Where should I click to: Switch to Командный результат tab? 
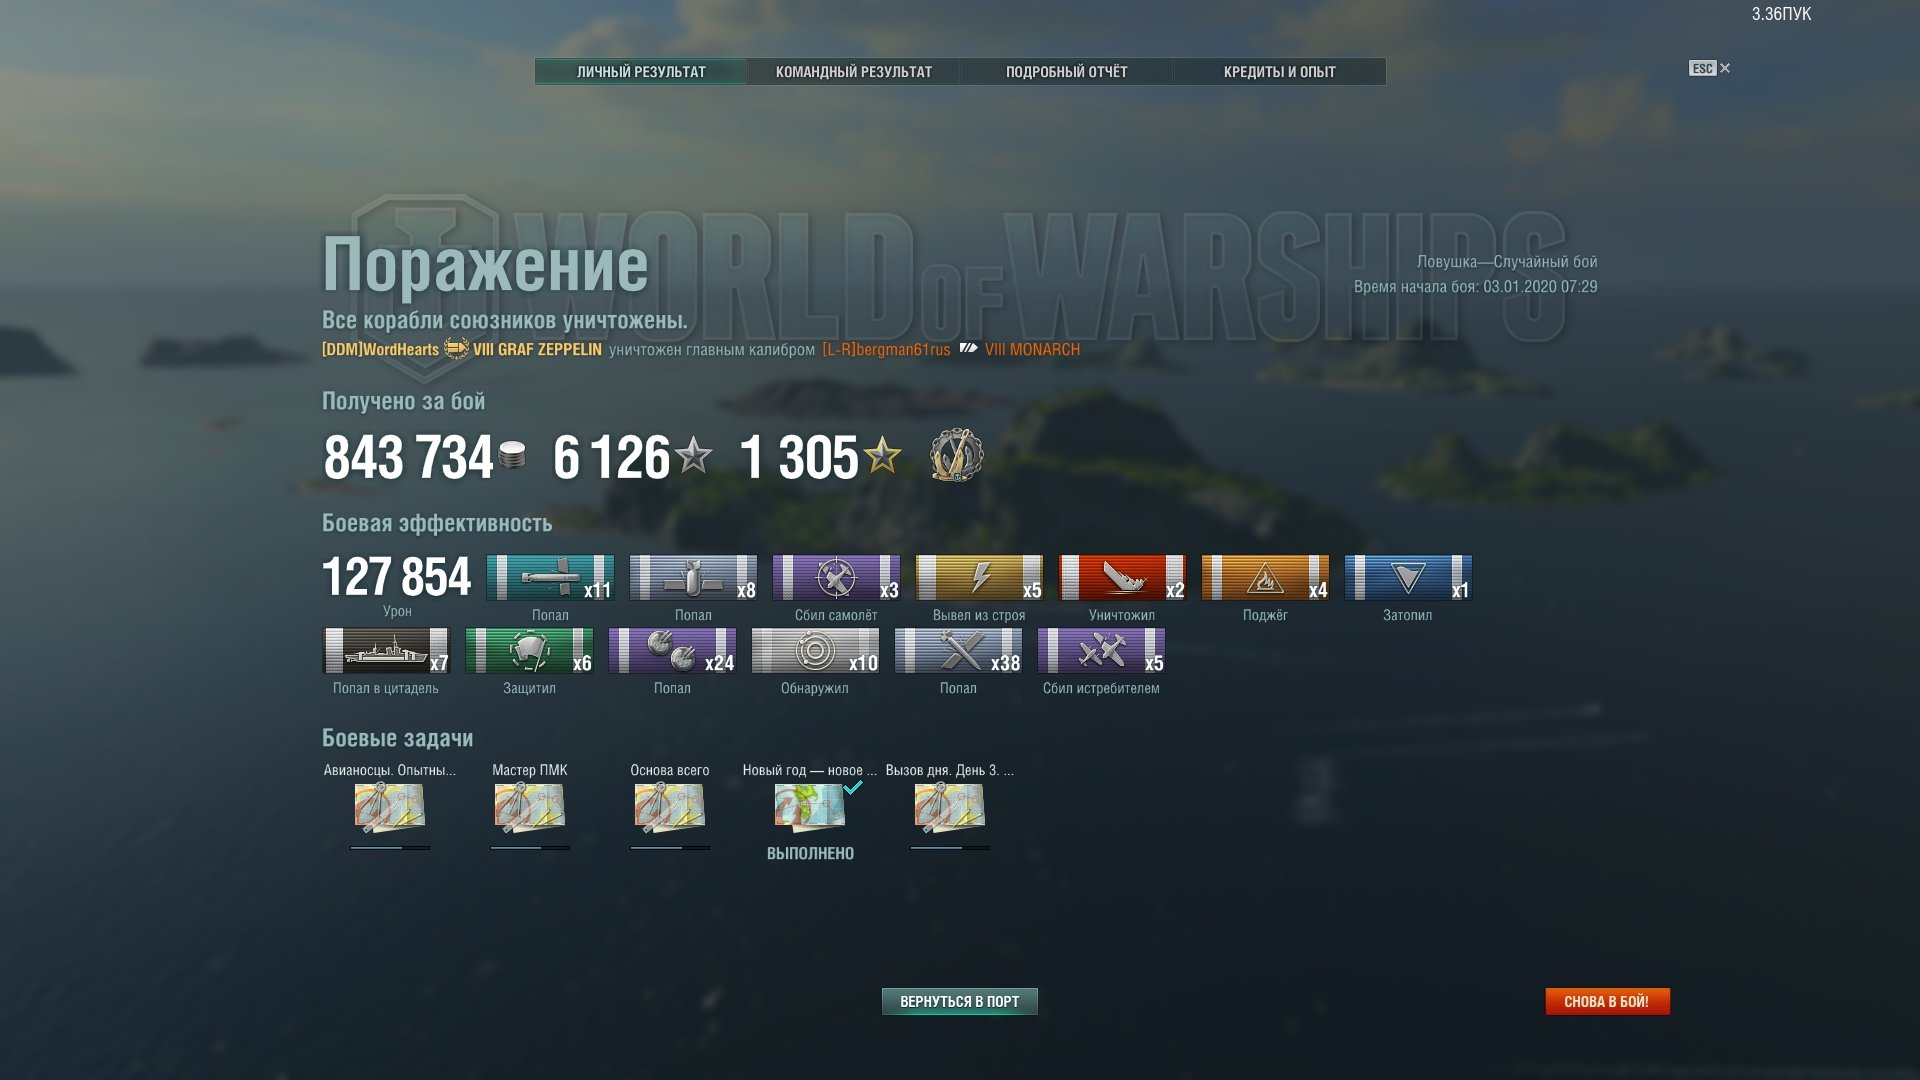coord(854,72)
